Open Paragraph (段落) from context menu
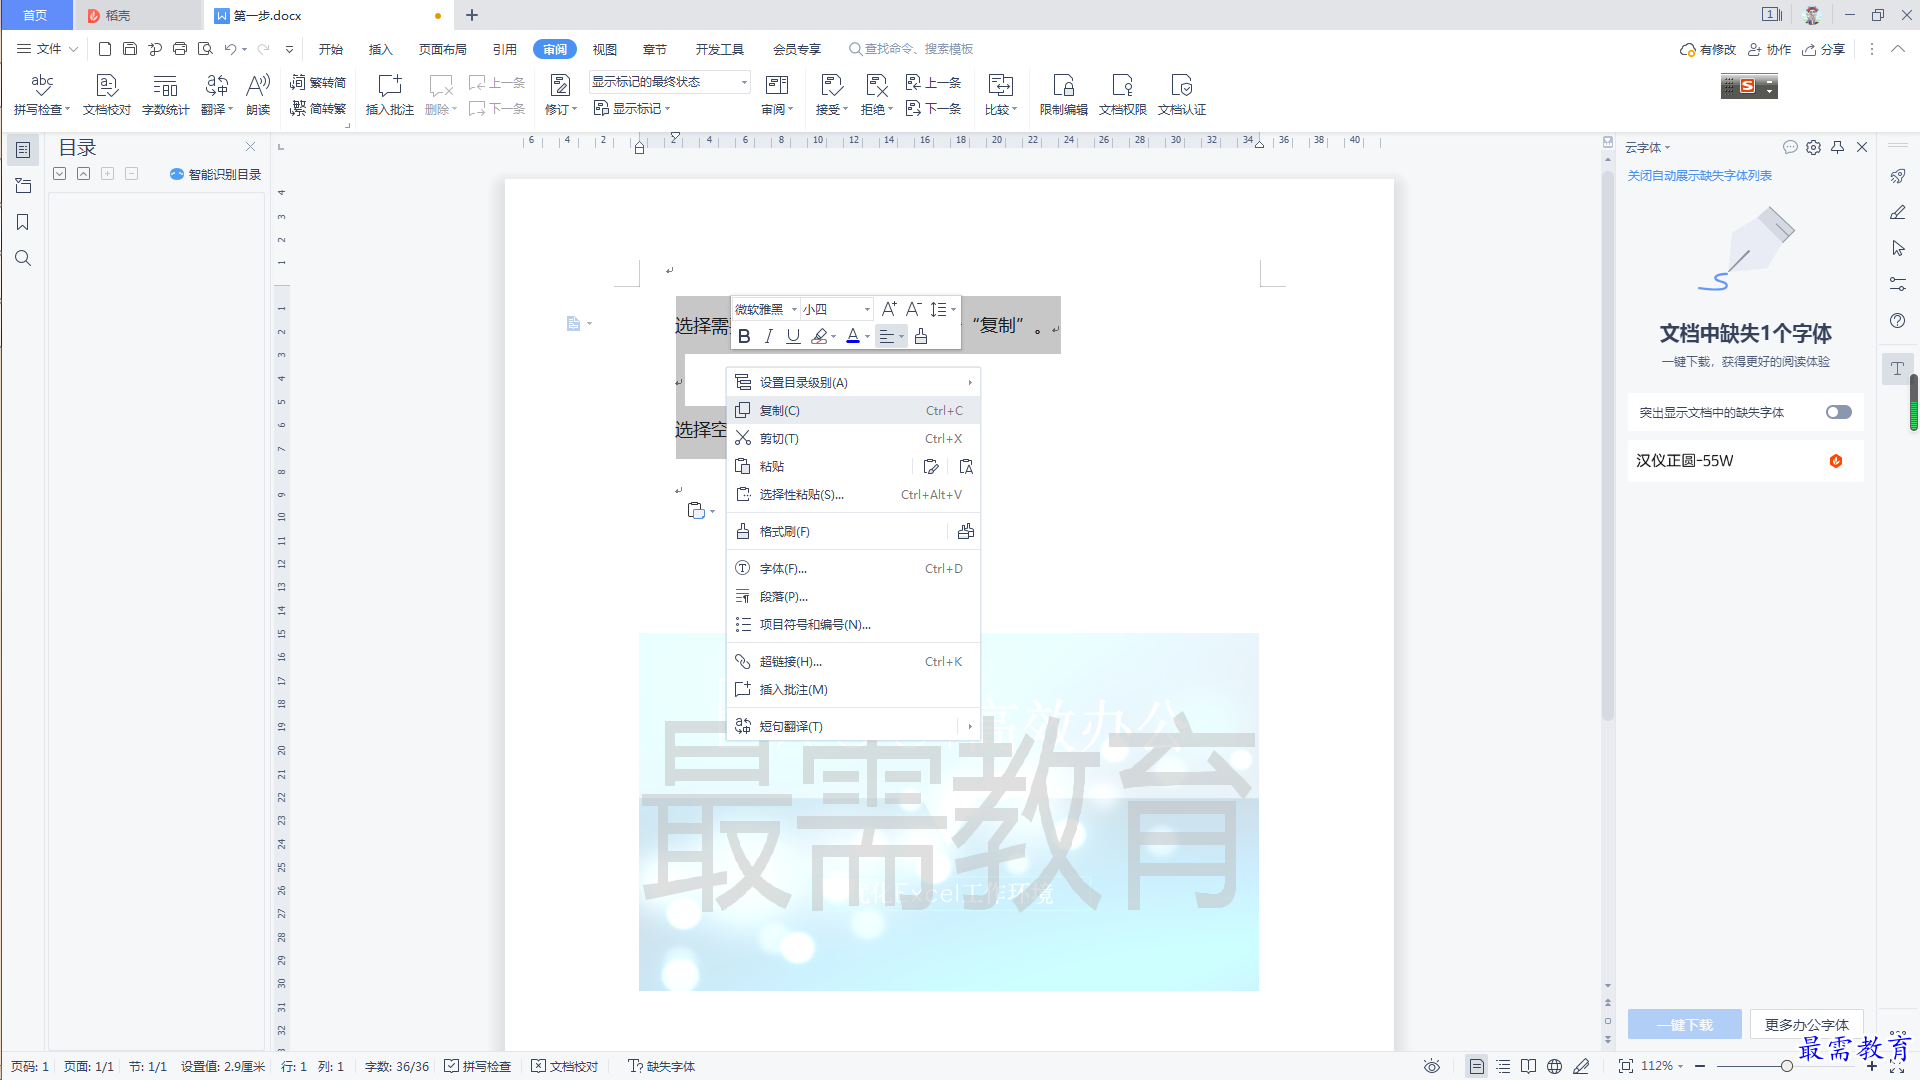 (x=852, y=596)
